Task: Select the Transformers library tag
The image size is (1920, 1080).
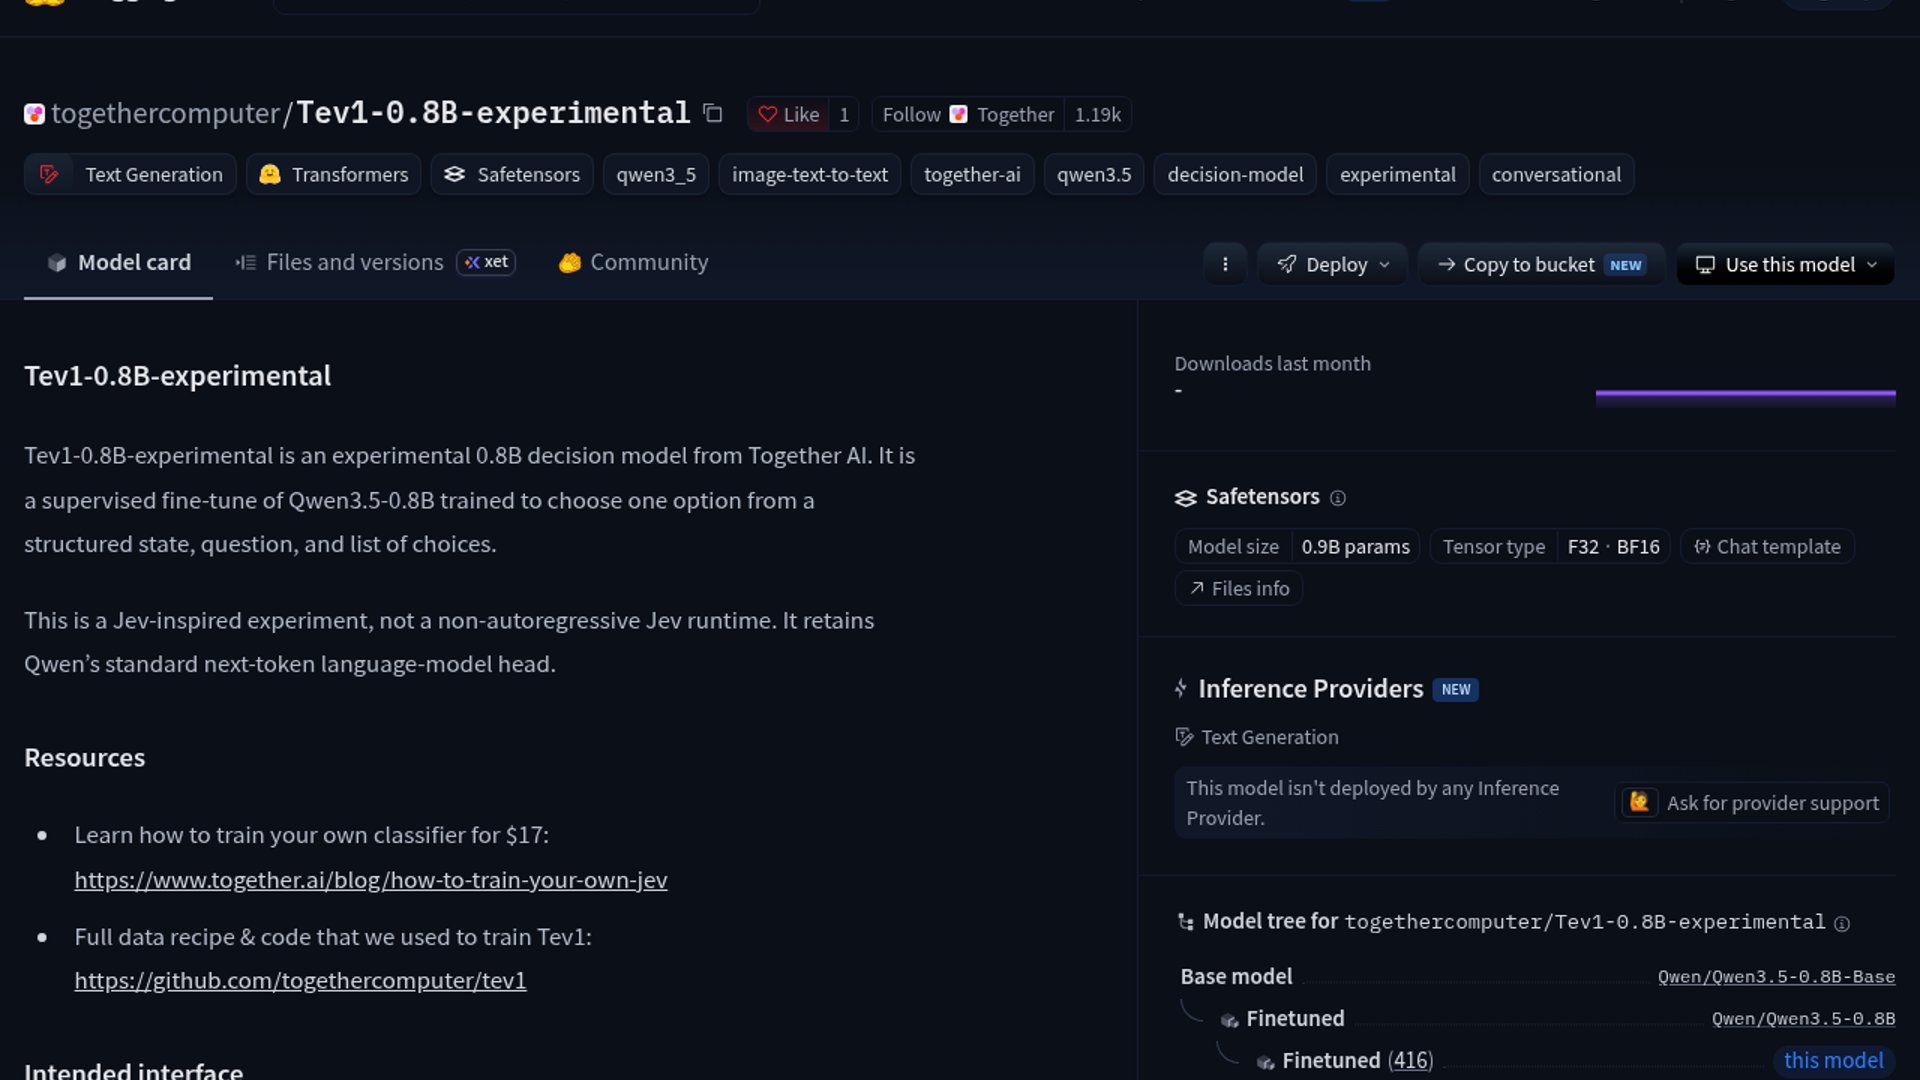Action: point(333,175)
